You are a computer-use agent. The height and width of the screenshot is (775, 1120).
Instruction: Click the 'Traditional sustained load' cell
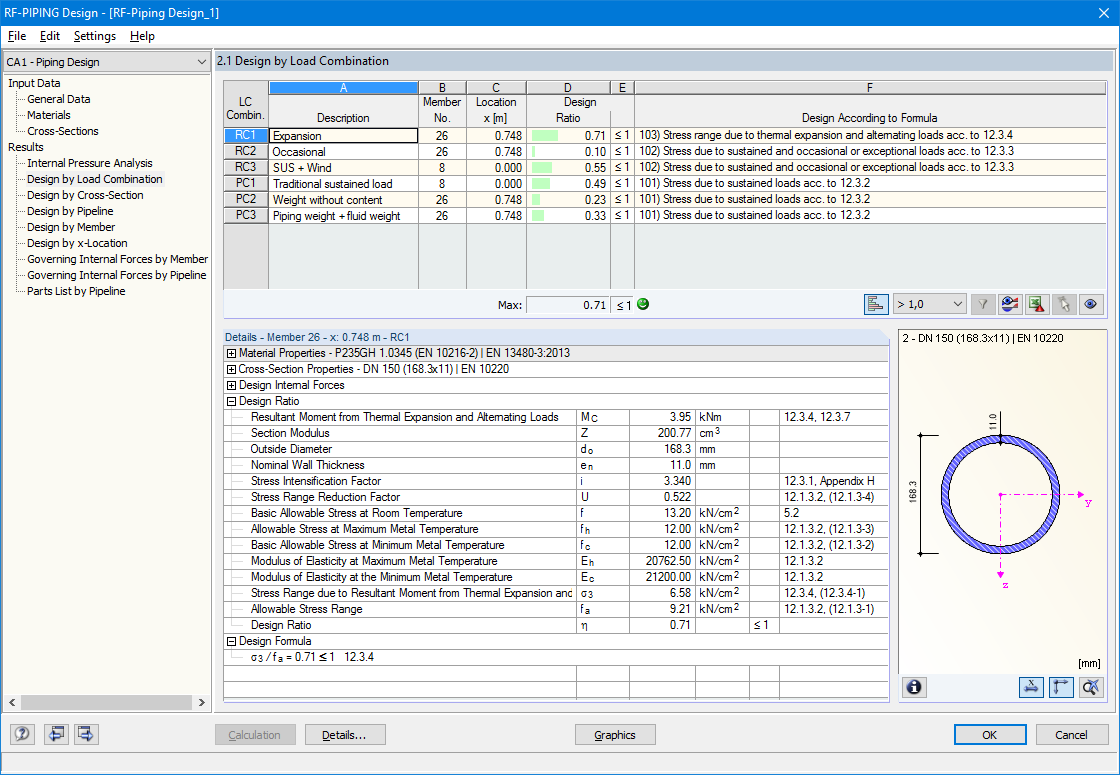(344, 184)
